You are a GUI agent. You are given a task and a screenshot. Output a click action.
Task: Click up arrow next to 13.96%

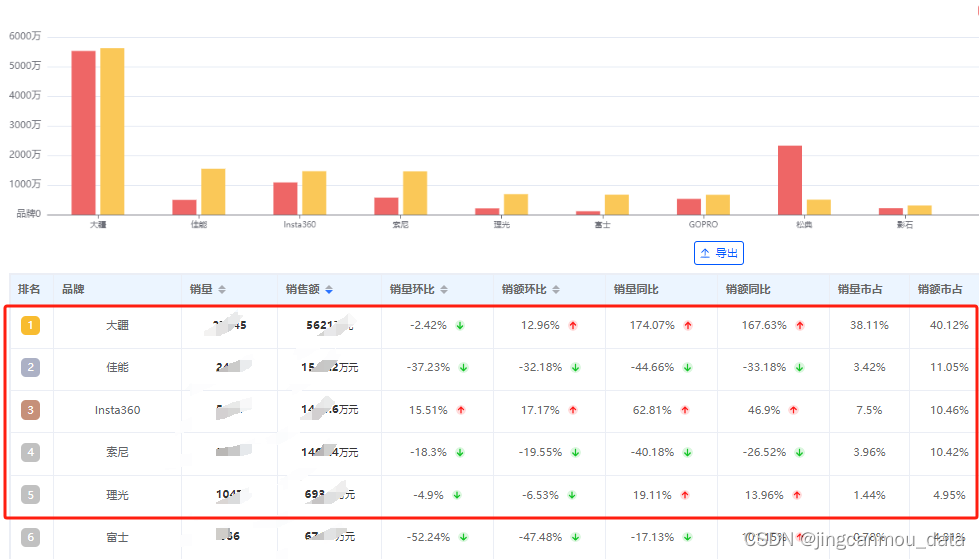(797, 495)
